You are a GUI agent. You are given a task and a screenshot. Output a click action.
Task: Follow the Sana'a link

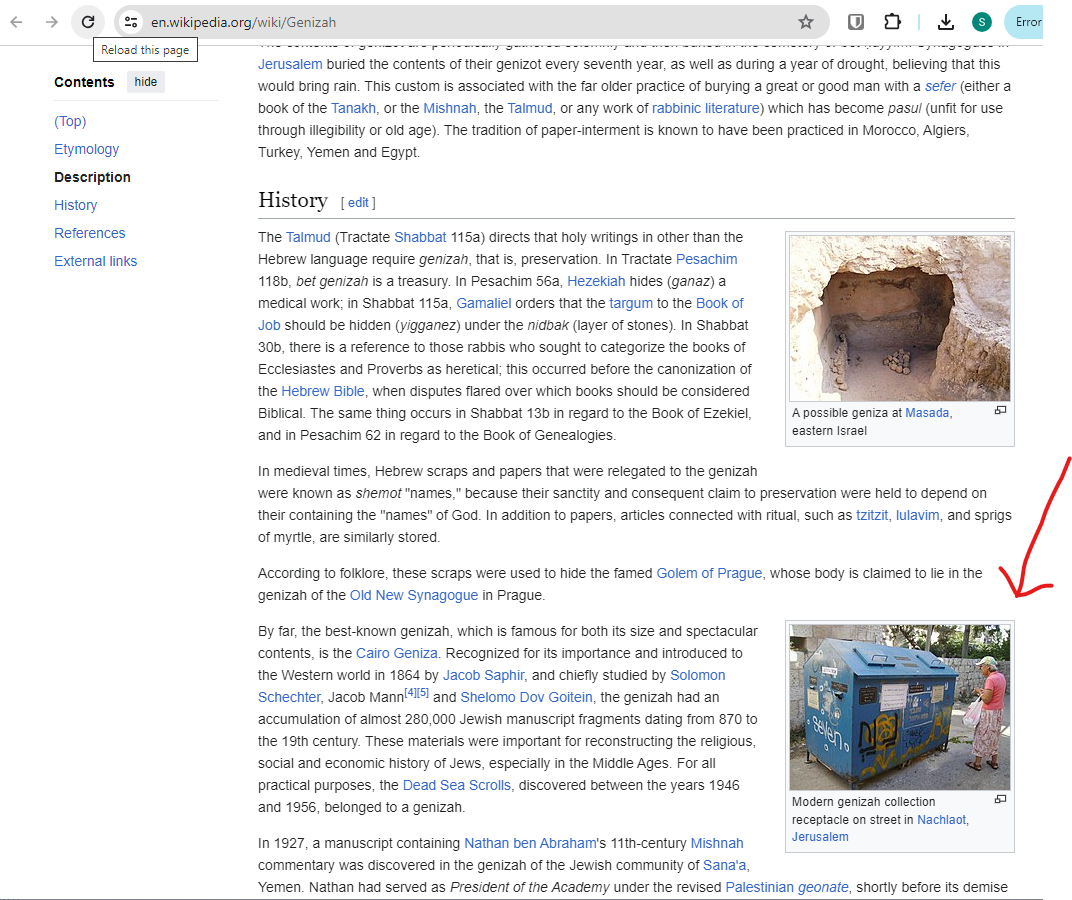[x=725, y=865]
